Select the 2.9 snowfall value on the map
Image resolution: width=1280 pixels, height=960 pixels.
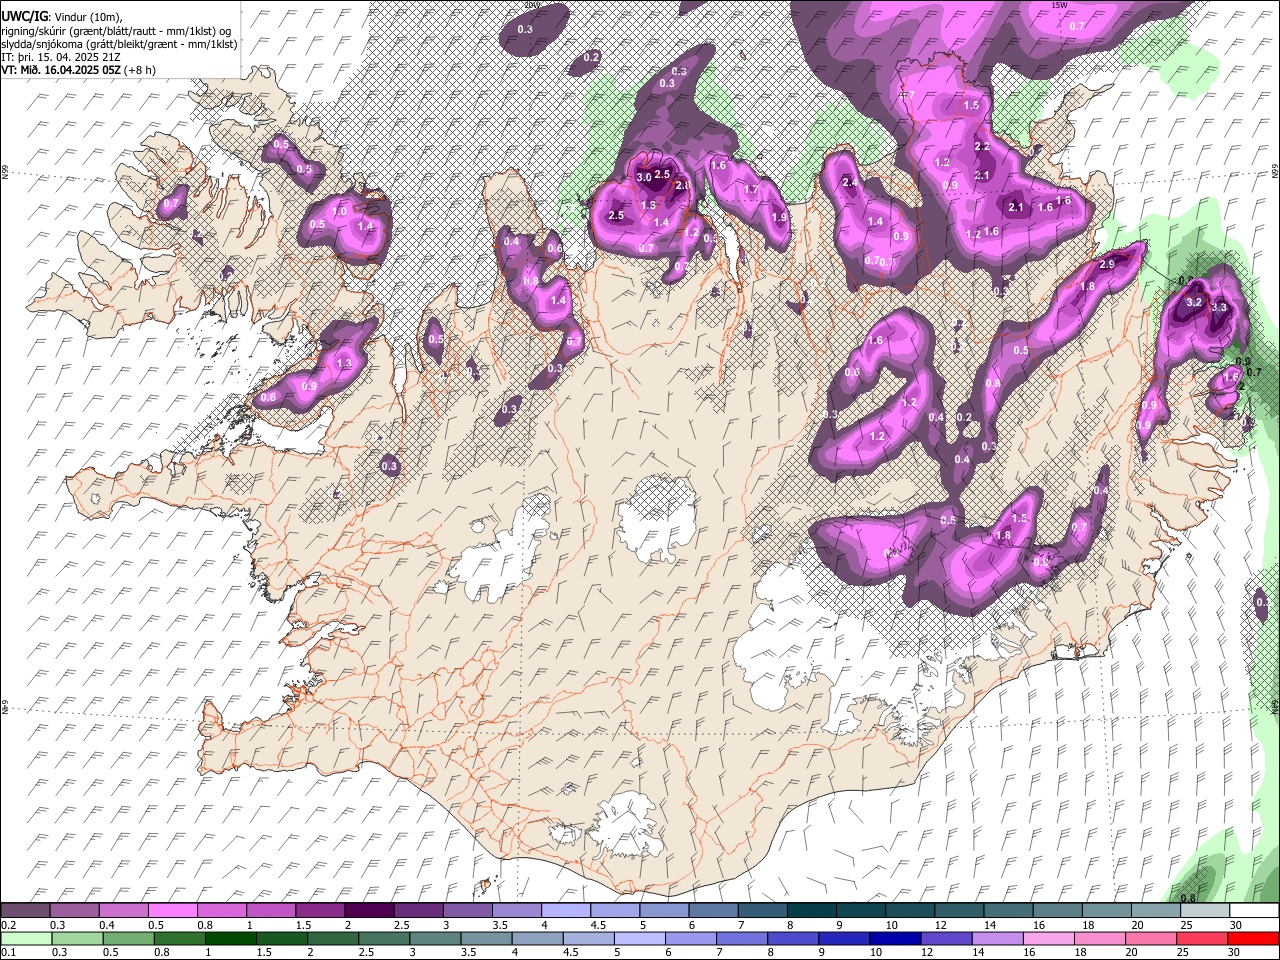pyautogui.click(x=1106, y=265)
